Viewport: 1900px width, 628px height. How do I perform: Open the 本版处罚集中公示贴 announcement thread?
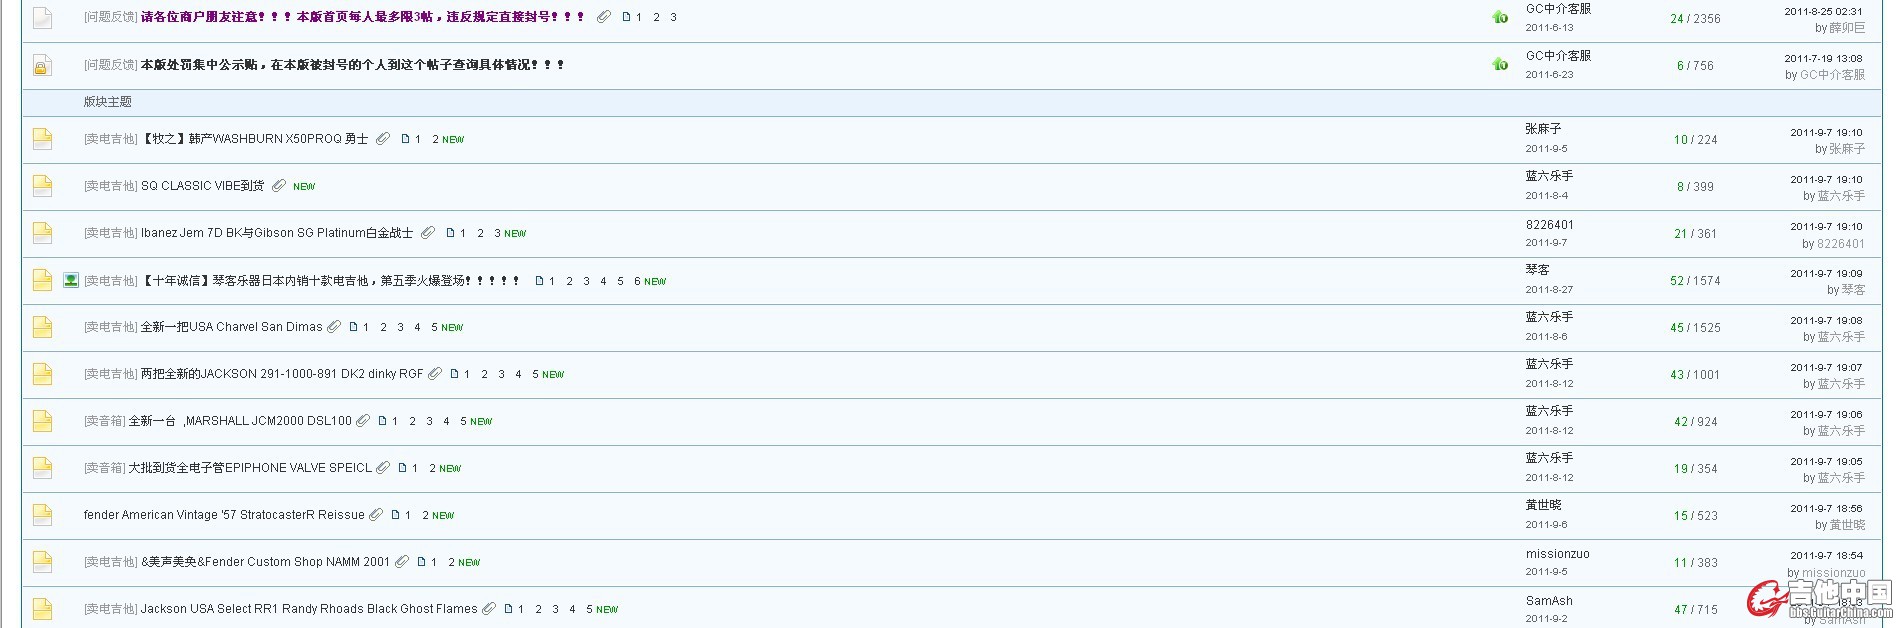(353, 65)
